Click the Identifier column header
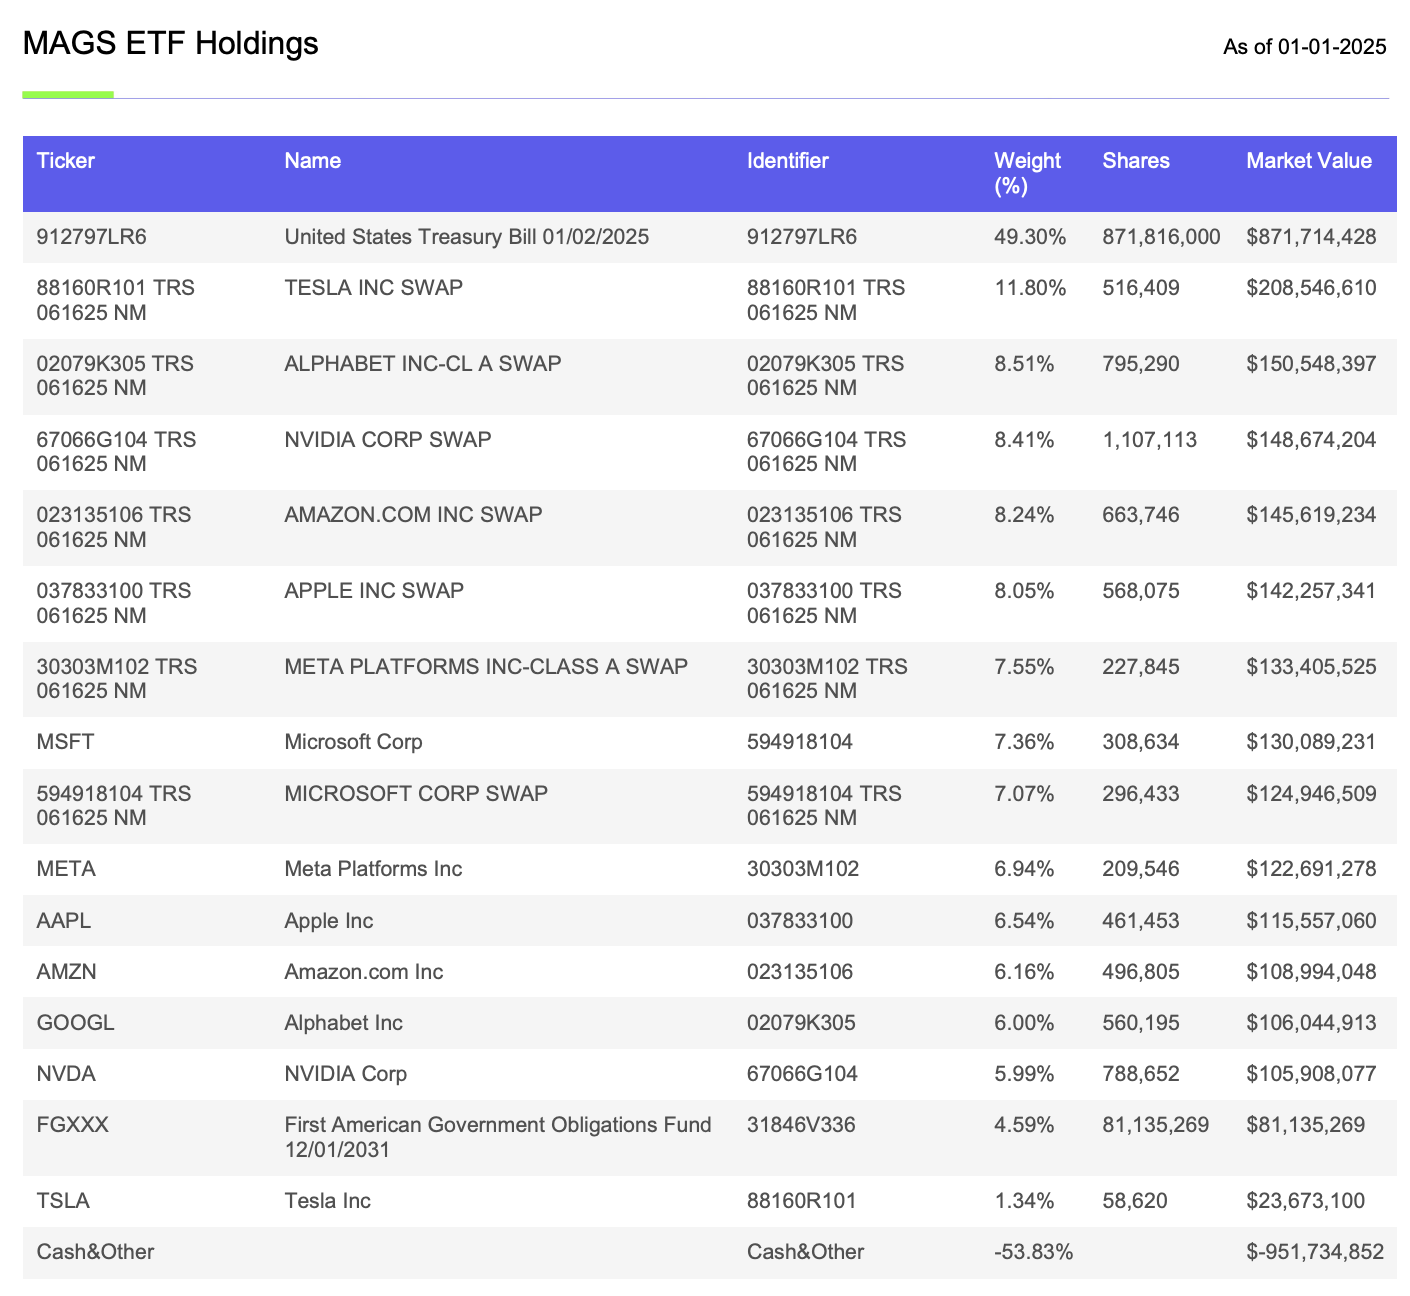1410x1296 pixels. click(x=788, y=161)
